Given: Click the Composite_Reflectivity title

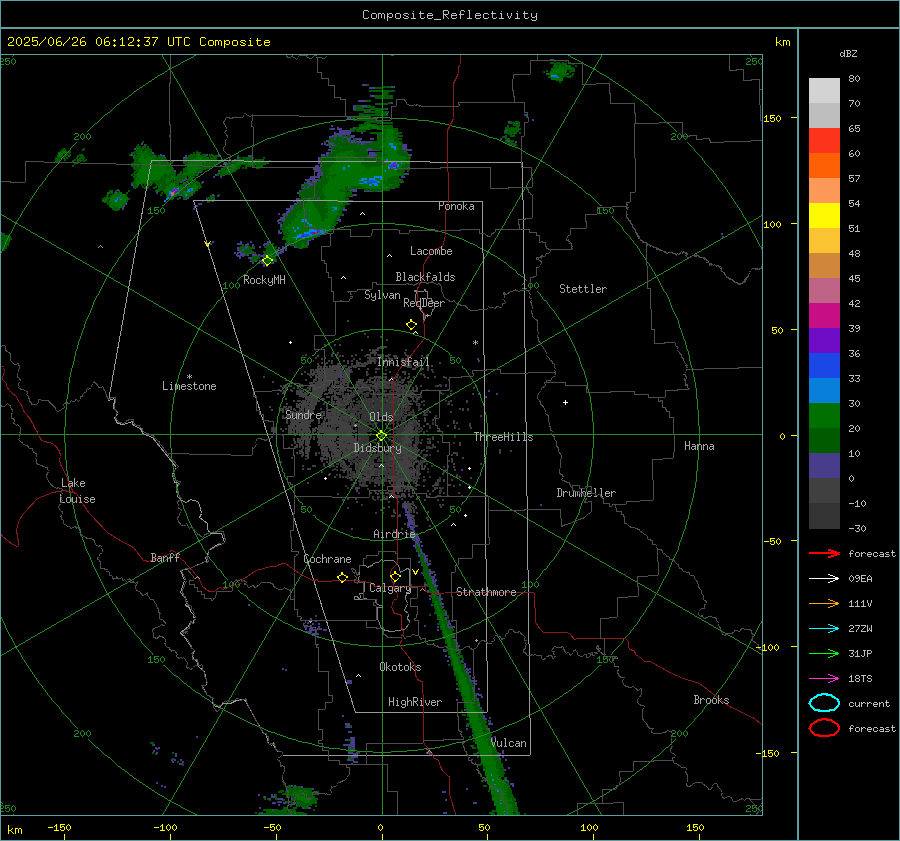Looking at the screenshot, I should coord(449,15).
